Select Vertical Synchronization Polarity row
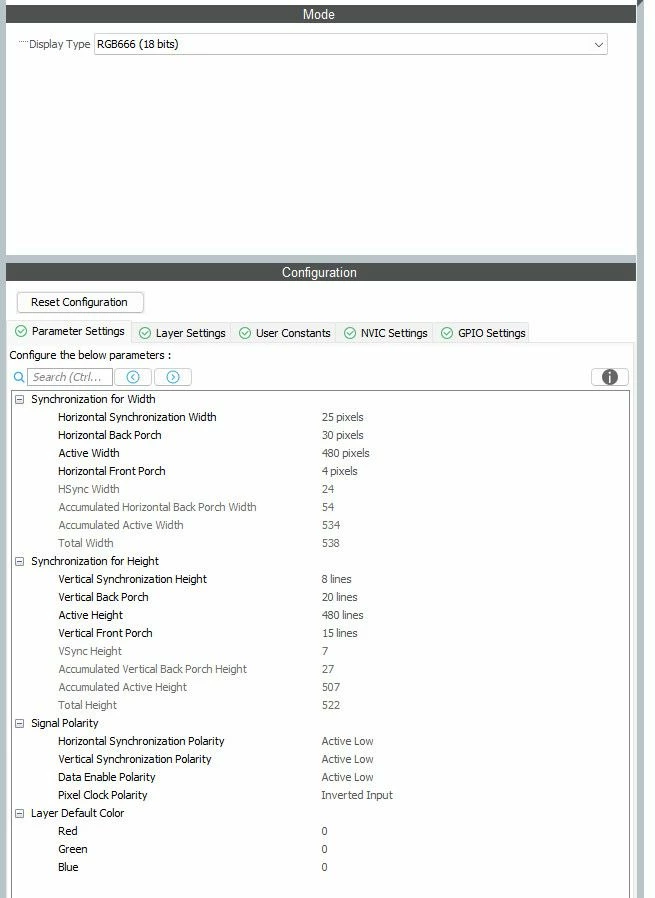Viewport: 655px width, 898px height. 321,759
